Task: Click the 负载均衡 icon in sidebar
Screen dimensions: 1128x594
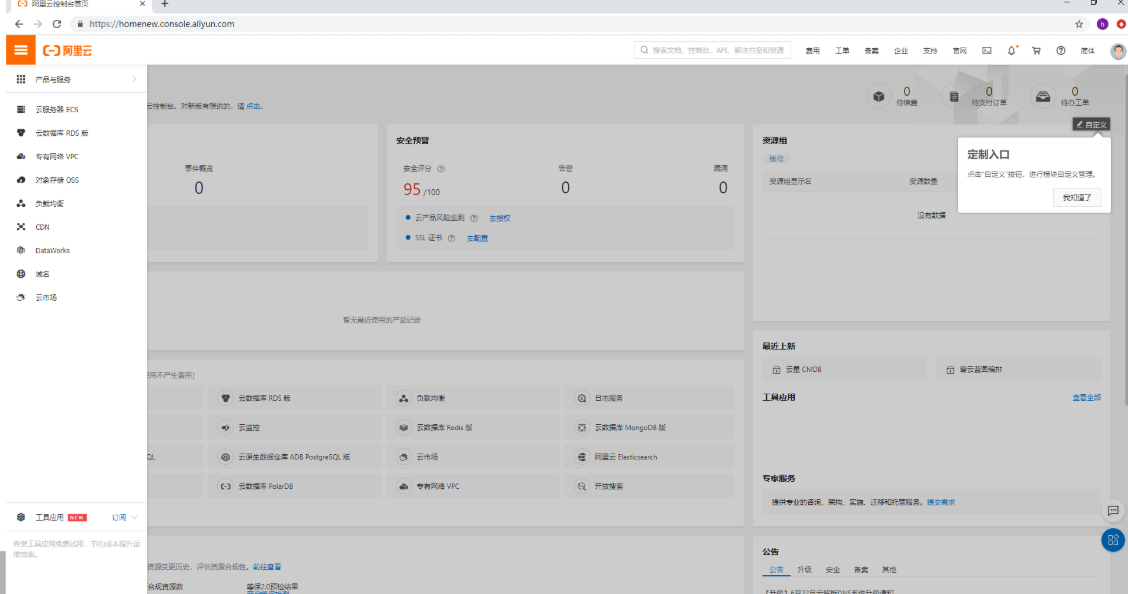Action: 21,204
